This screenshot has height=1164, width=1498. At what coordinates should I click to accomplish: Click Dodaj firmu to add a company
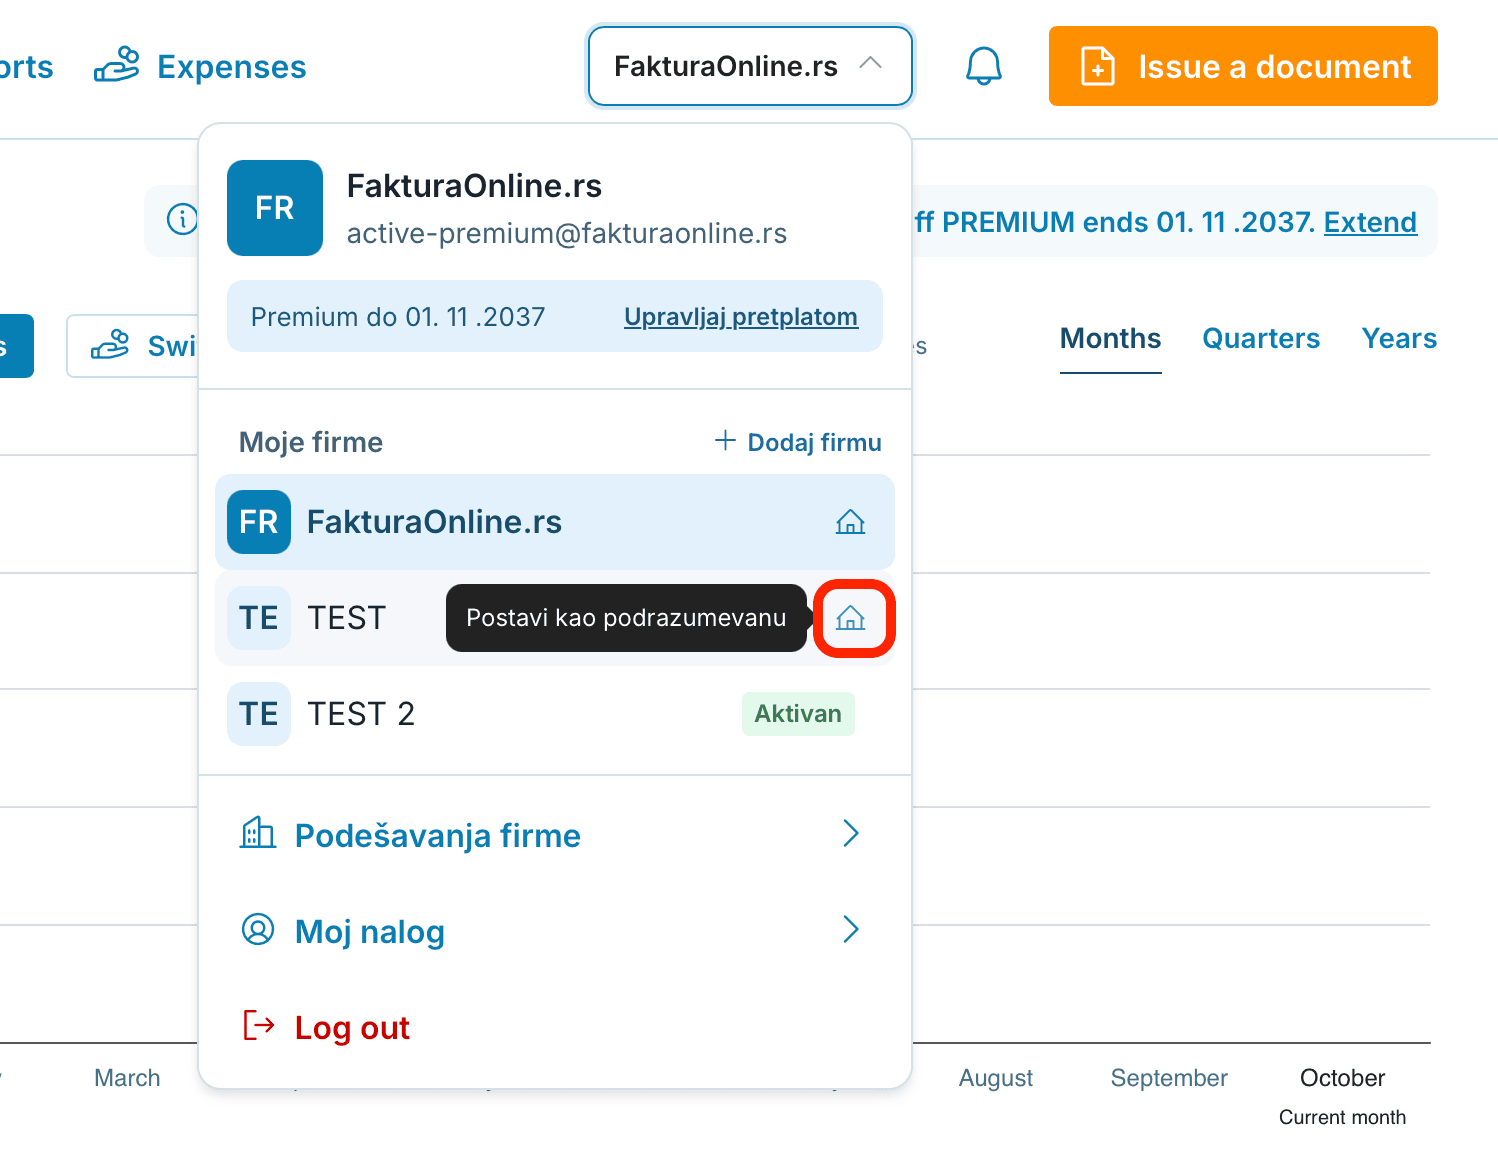(x=798, y=442)
